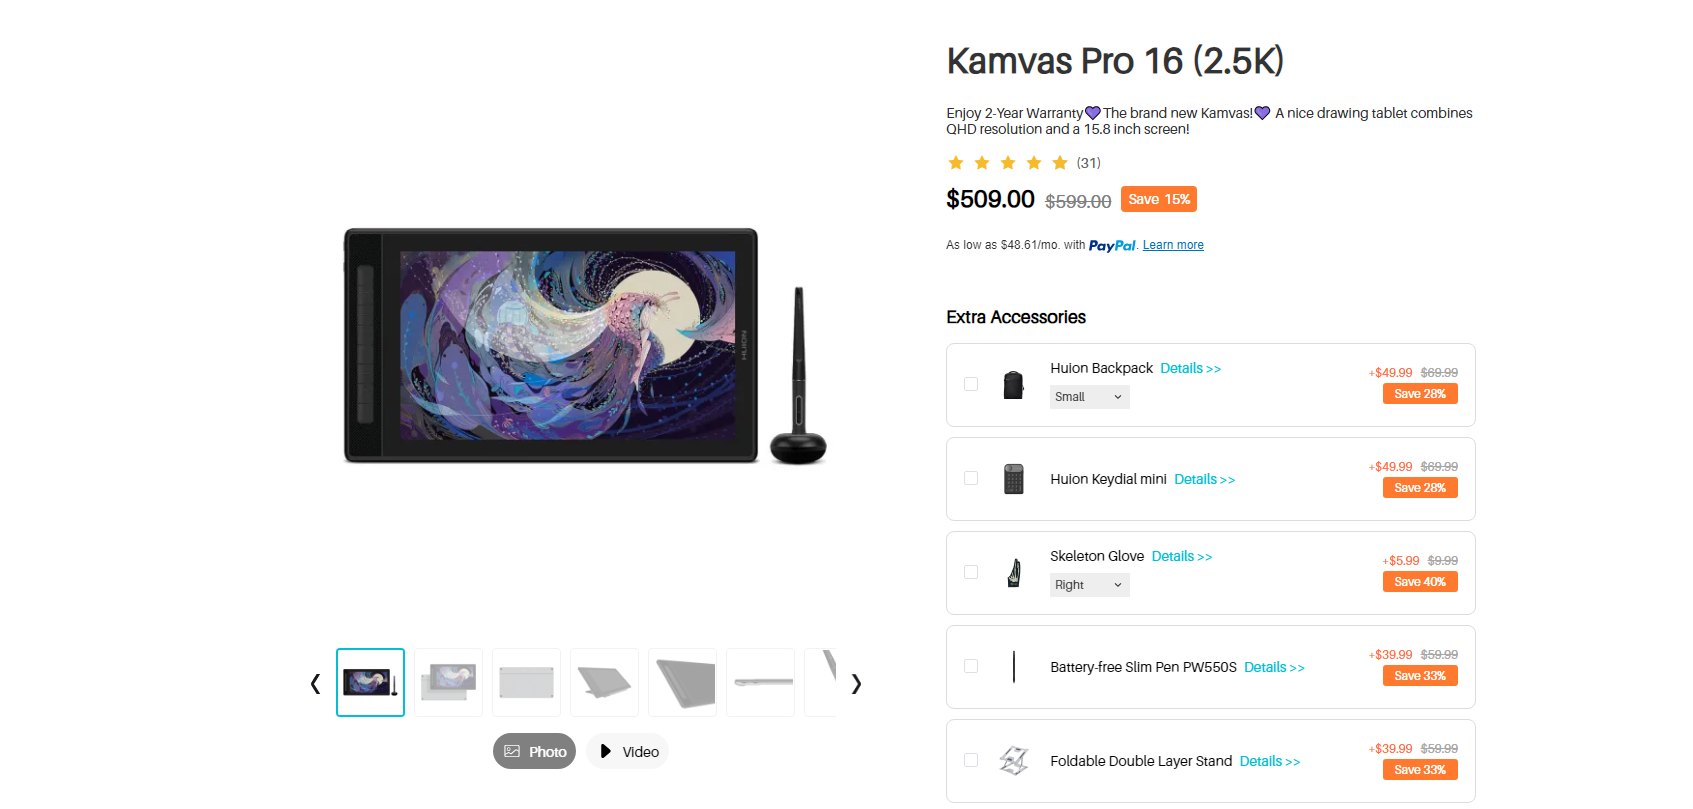Switch to the Photo tab
Screen dimensions: 1693x809
[534, 752]
